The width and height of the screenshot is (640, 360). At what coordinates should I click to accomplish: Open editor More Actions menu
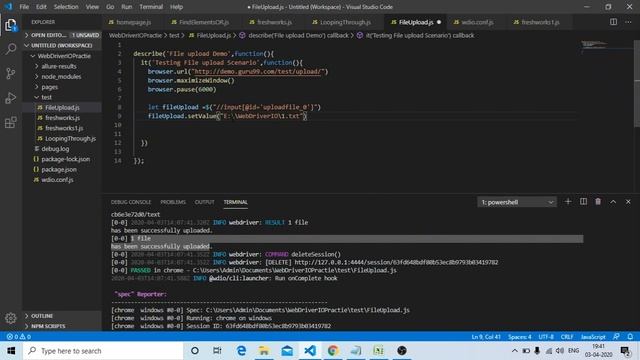628,22
